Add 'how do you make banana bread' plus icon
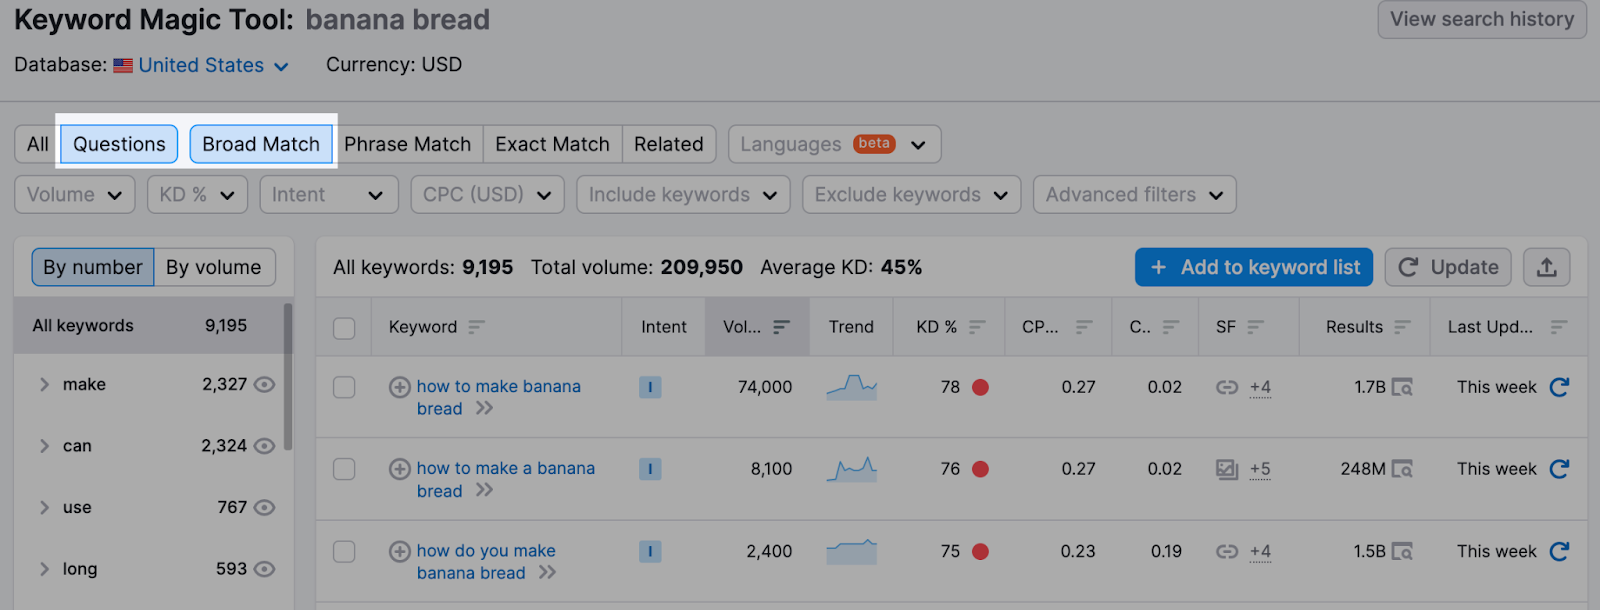The image size is (1600, 610). click(400, 551)
